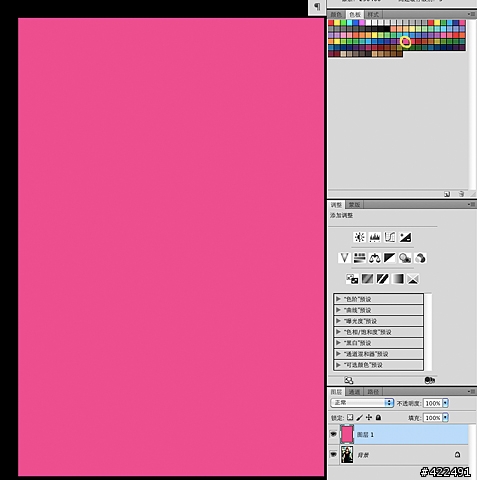Click the opacity 100% value field
The width and height of the screenshot is (477, 480).
point(433,403)
